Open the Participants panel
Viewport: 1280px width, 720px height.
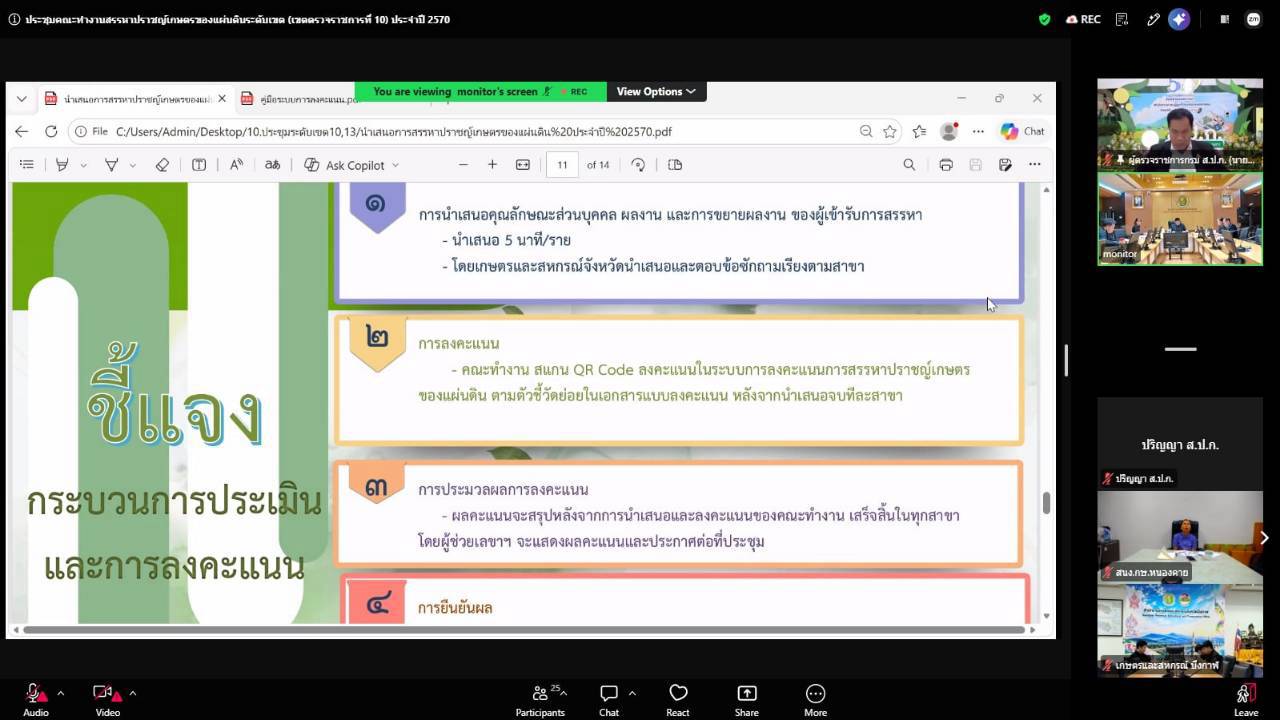click(x=540, y=699)
